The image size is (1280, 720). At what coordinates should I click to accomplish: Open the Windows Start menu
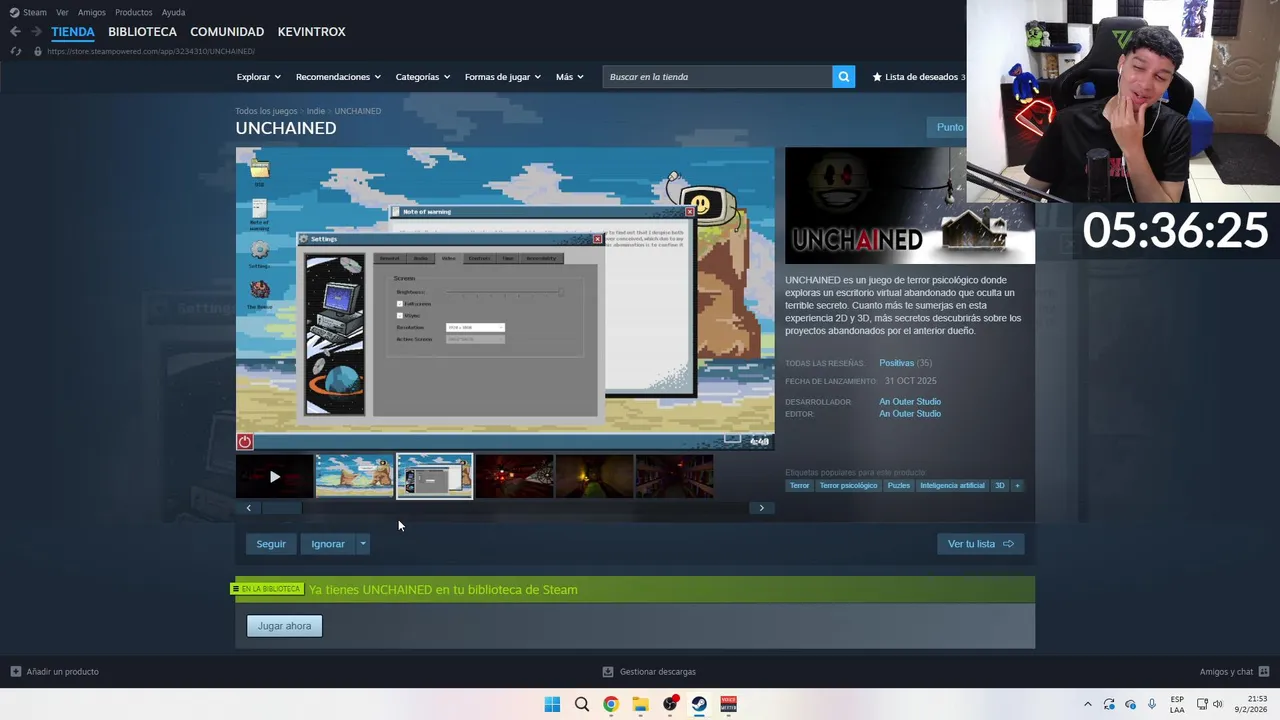(x=552, y=704)
